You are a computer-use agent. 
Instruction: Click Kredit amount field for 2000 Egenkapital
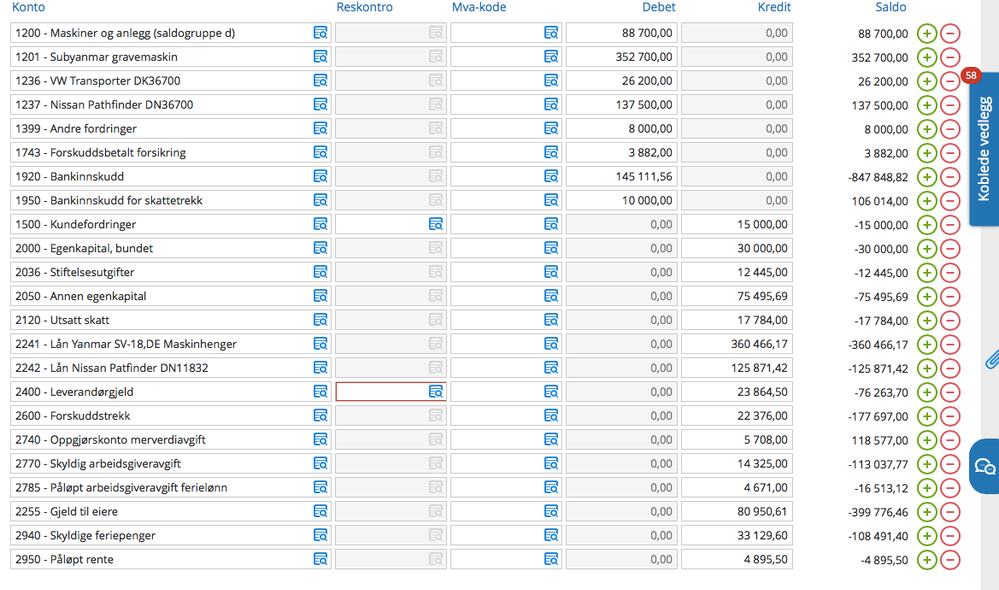(737, 248)
